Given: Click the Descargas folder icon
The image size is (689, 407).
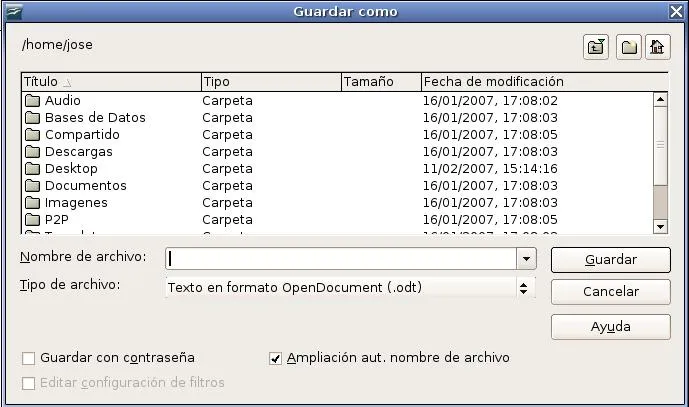Looking at the screenshot, I should 32,152.
